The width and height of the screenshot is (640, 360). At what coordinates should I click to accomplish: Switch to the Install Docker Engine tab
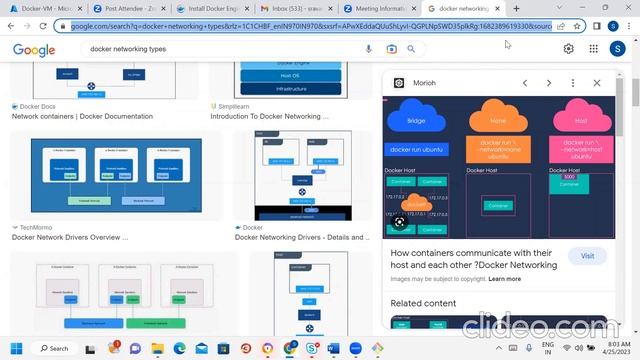[x=213, y=9]
